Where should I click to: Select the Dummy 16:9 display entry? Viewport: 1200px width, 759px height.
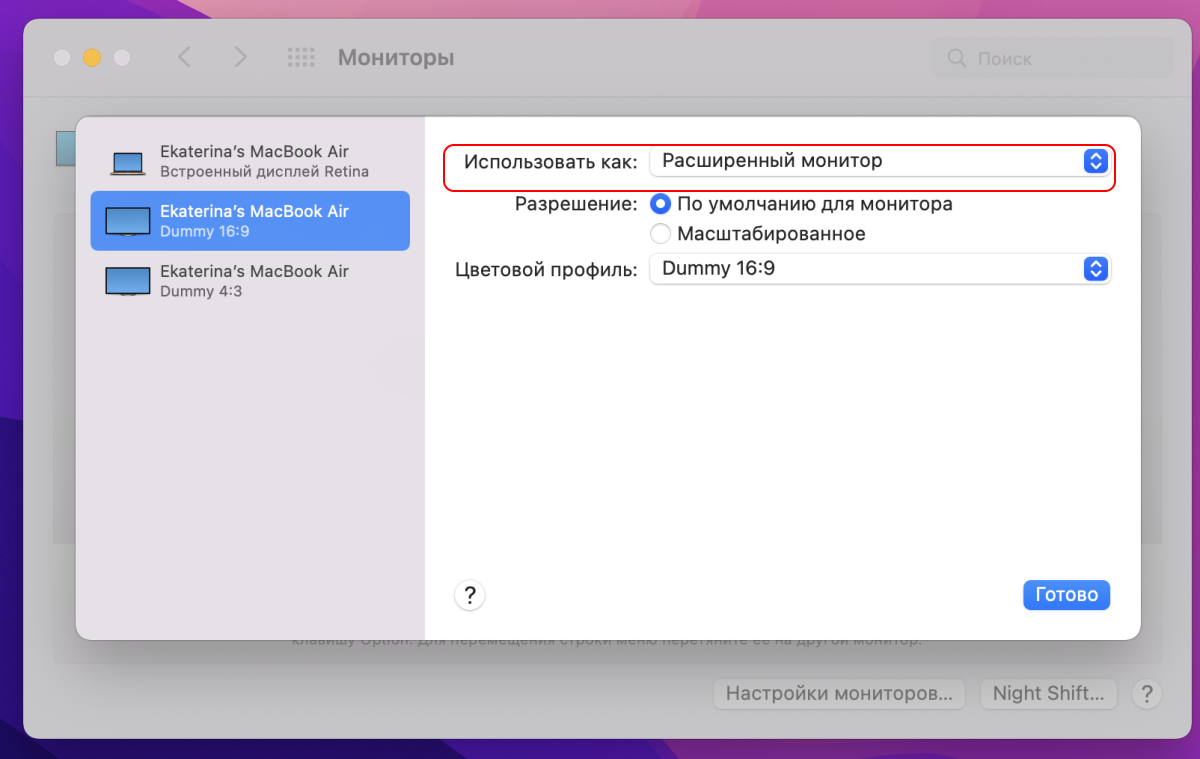250,221
